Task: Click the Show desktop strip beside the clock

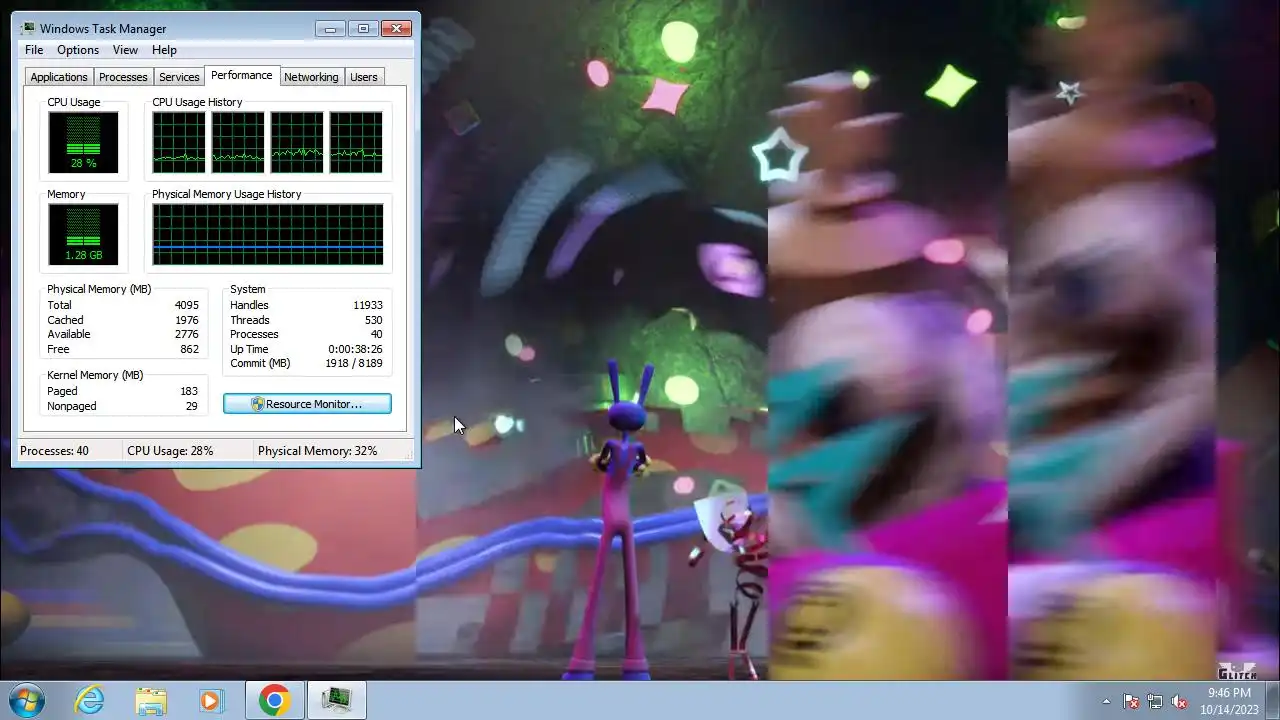Action: pyautogui.click(x=1272, y=700)
